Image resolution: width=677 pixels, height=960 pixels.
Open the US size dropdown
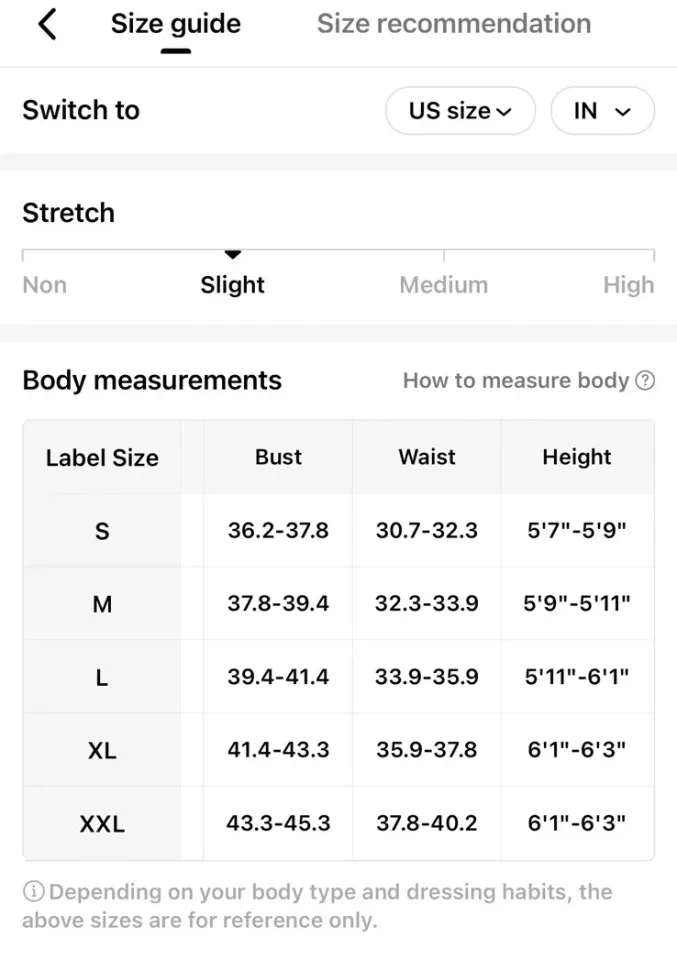pyautogui.click(x=459, y=111)
